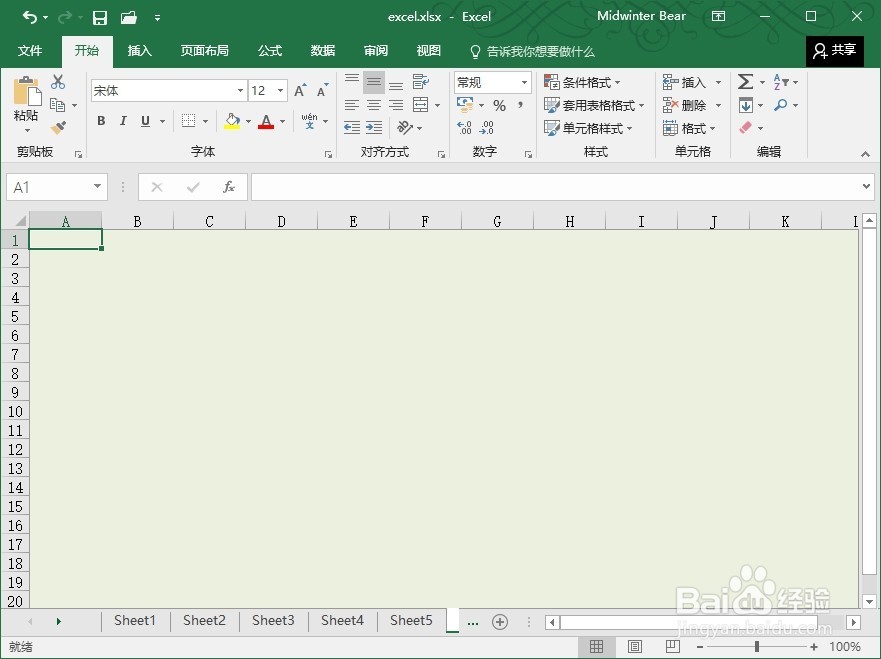Toggle align text left
This screenshot has width=881, height=659.
point(352,105)
